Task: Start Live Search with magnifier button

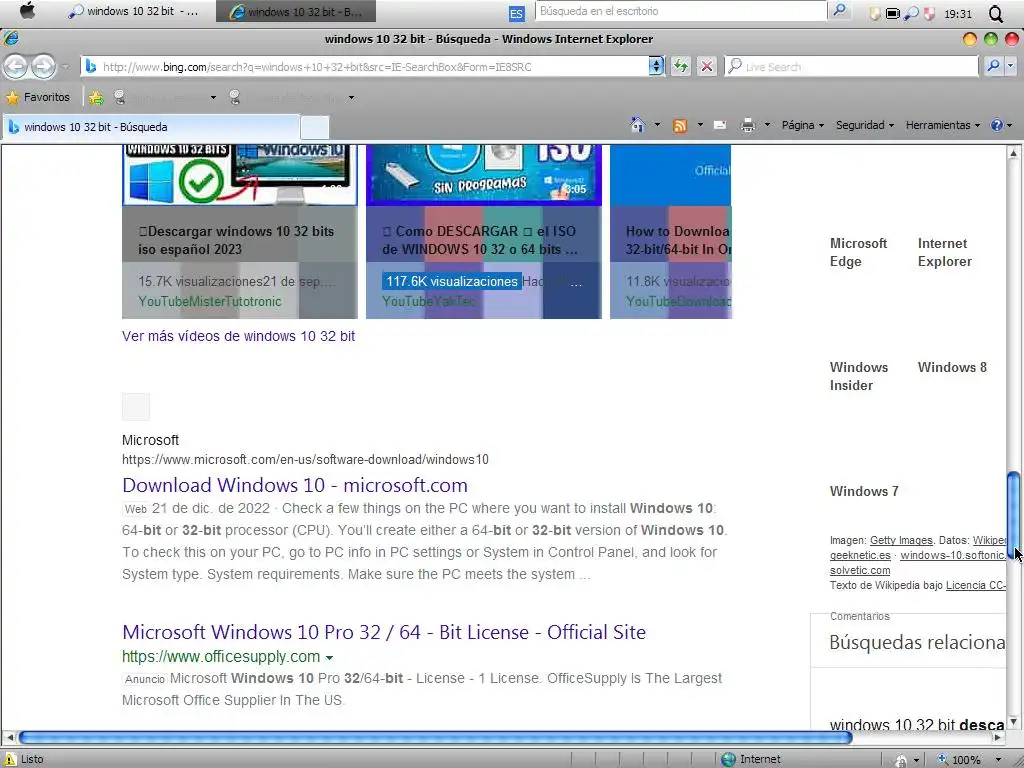Action: pyautogui.click(x=993, y=66)
